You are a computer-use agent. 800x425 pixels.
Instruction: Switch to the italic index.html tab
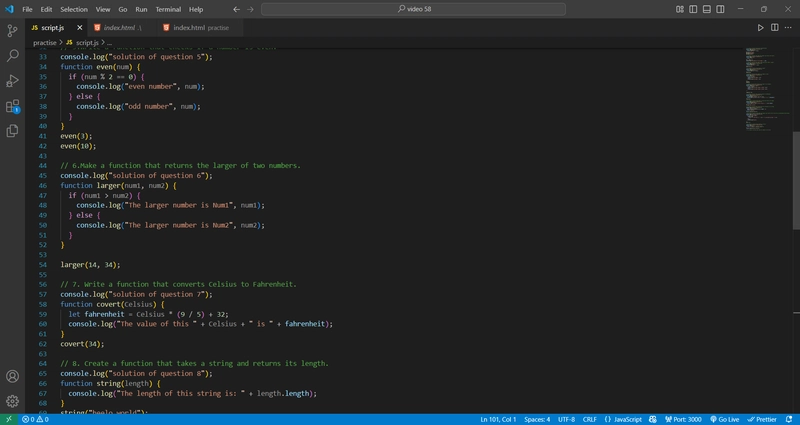tap(122, 28)
